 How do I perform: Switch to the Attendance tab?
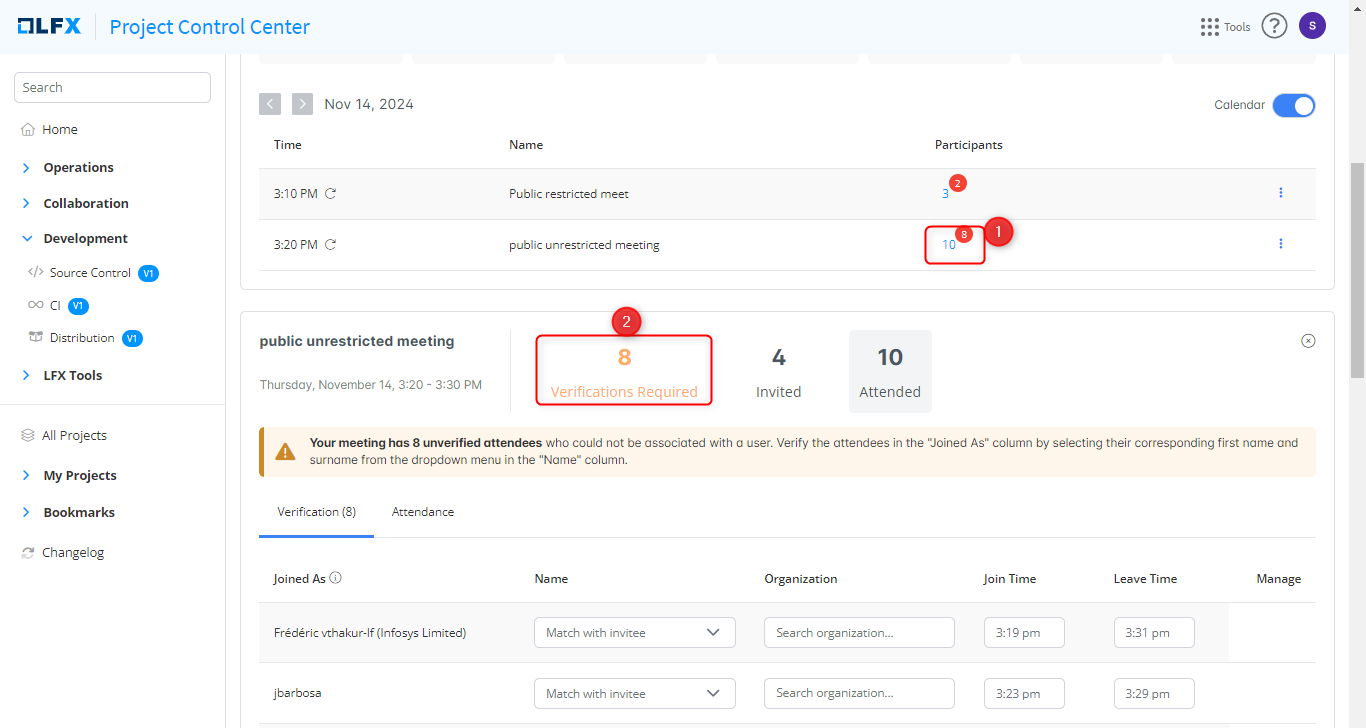422,512
